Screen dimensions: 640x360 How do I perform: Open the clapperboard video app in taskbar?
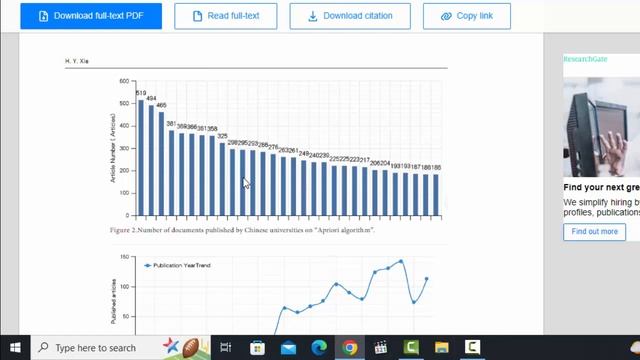coord(380,348)
